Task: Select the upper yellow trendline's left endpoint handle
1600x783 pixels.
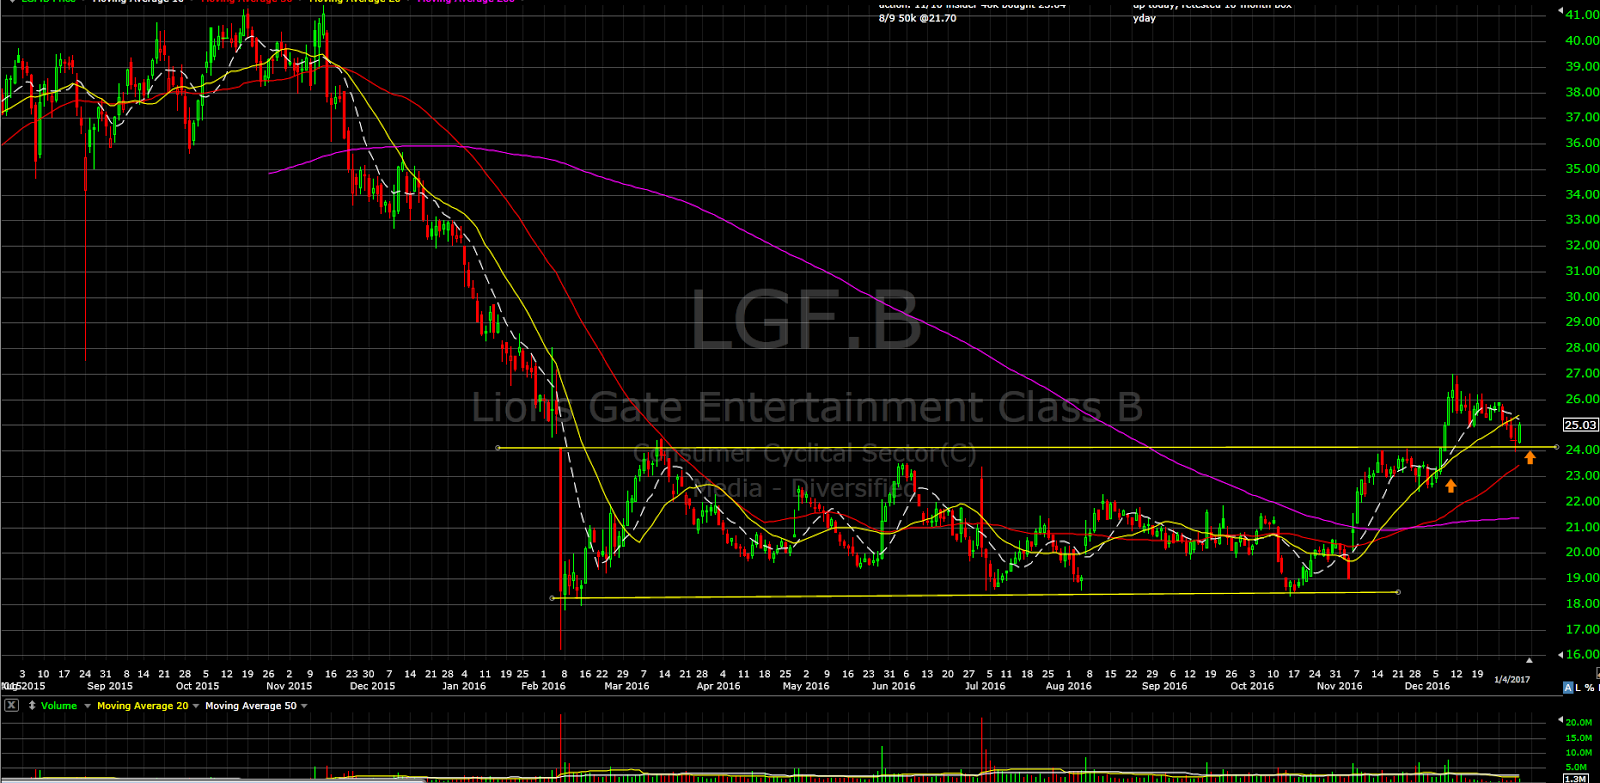Action: tap(498, 448)
